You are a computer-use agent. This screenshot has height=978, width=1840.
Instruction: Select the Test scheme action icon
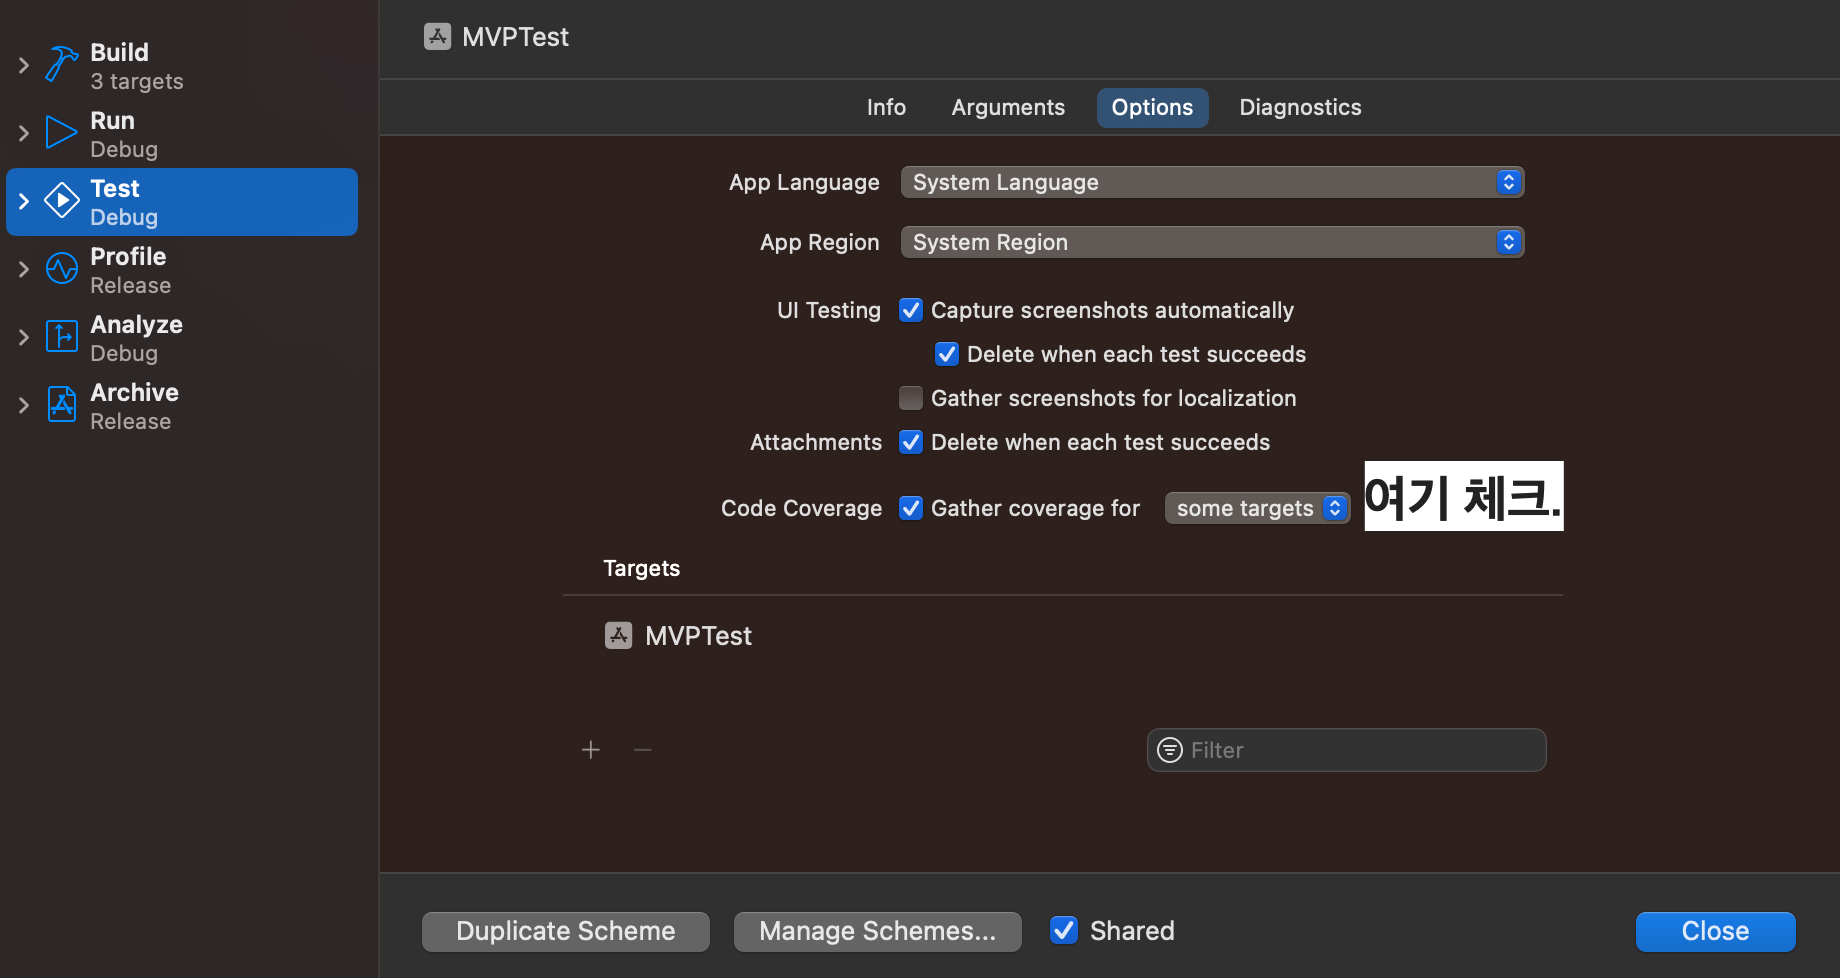(61, 200)
